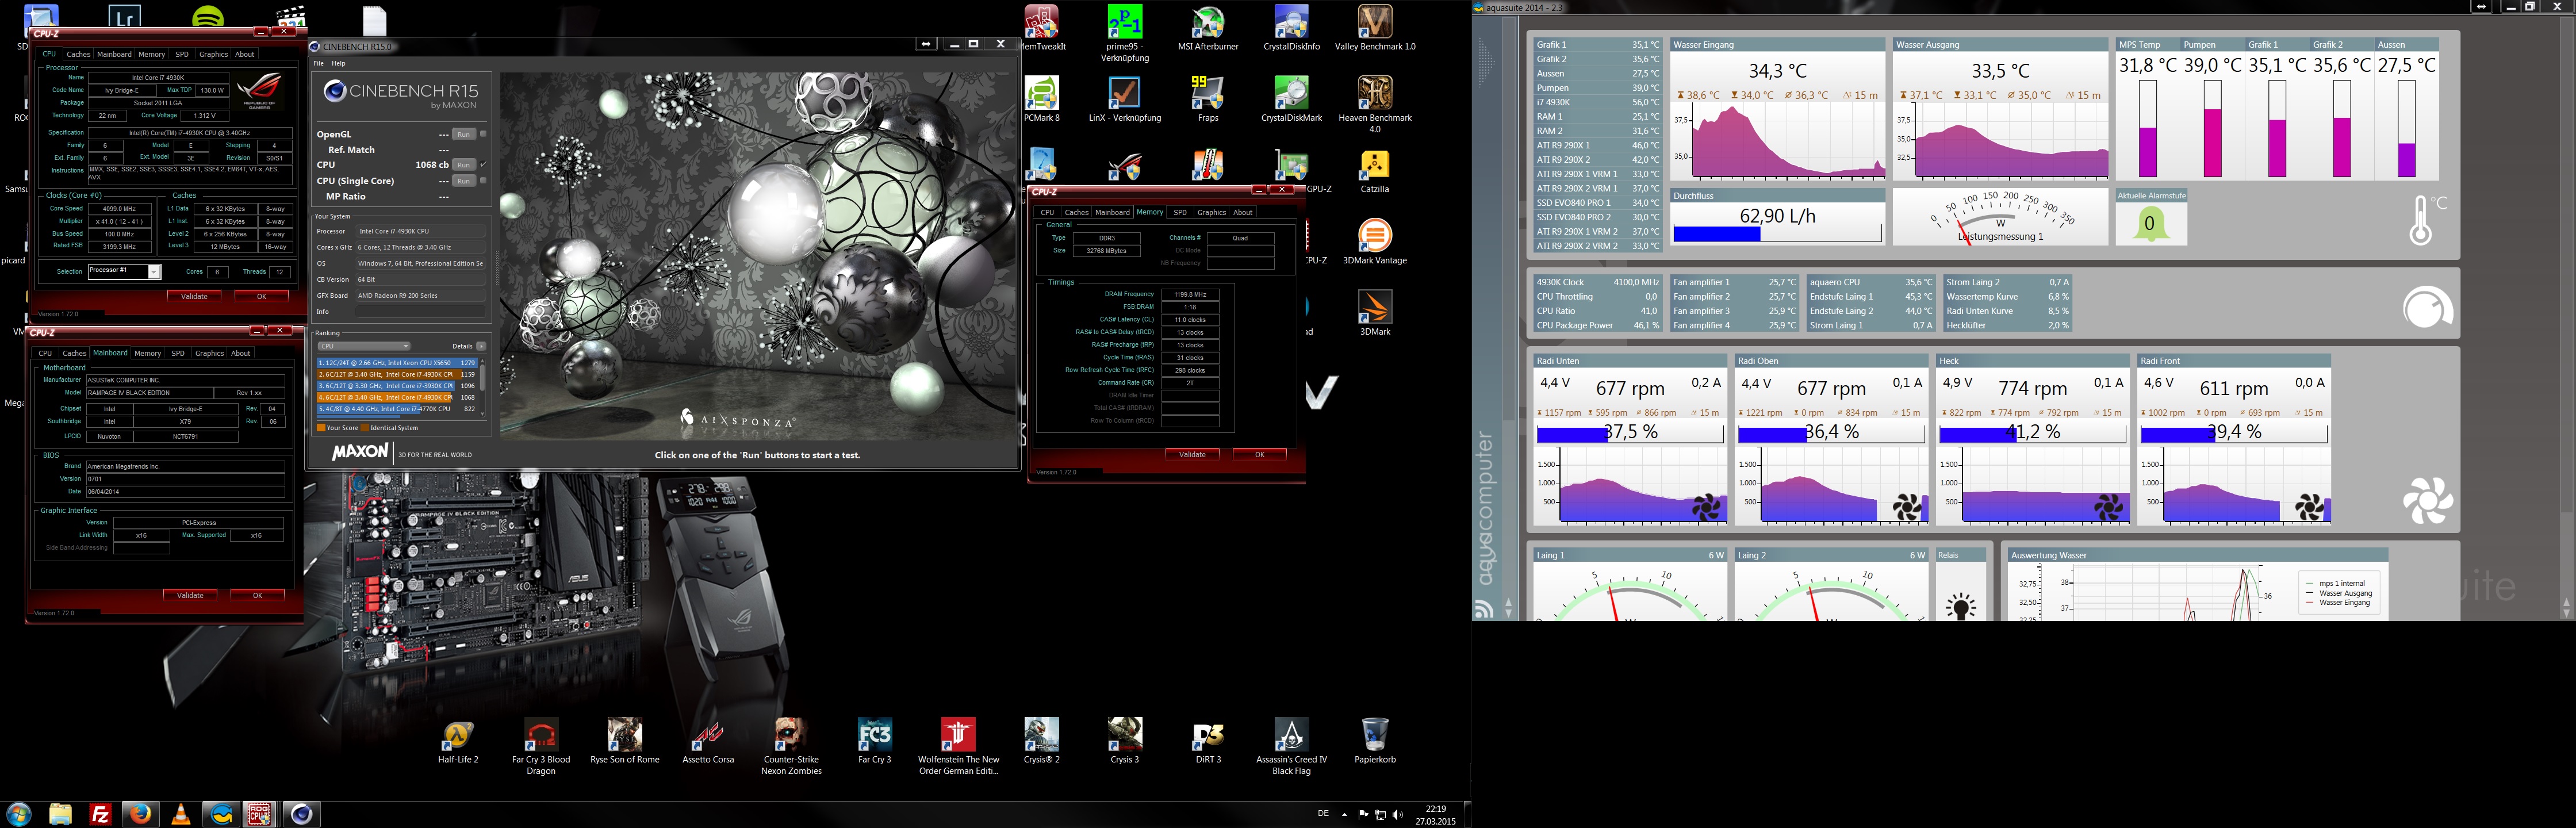This screenshot has width=2576, height=828.
Task: Toggle the CPU test checkbox in Cinebench
Action: pos(483,164)
